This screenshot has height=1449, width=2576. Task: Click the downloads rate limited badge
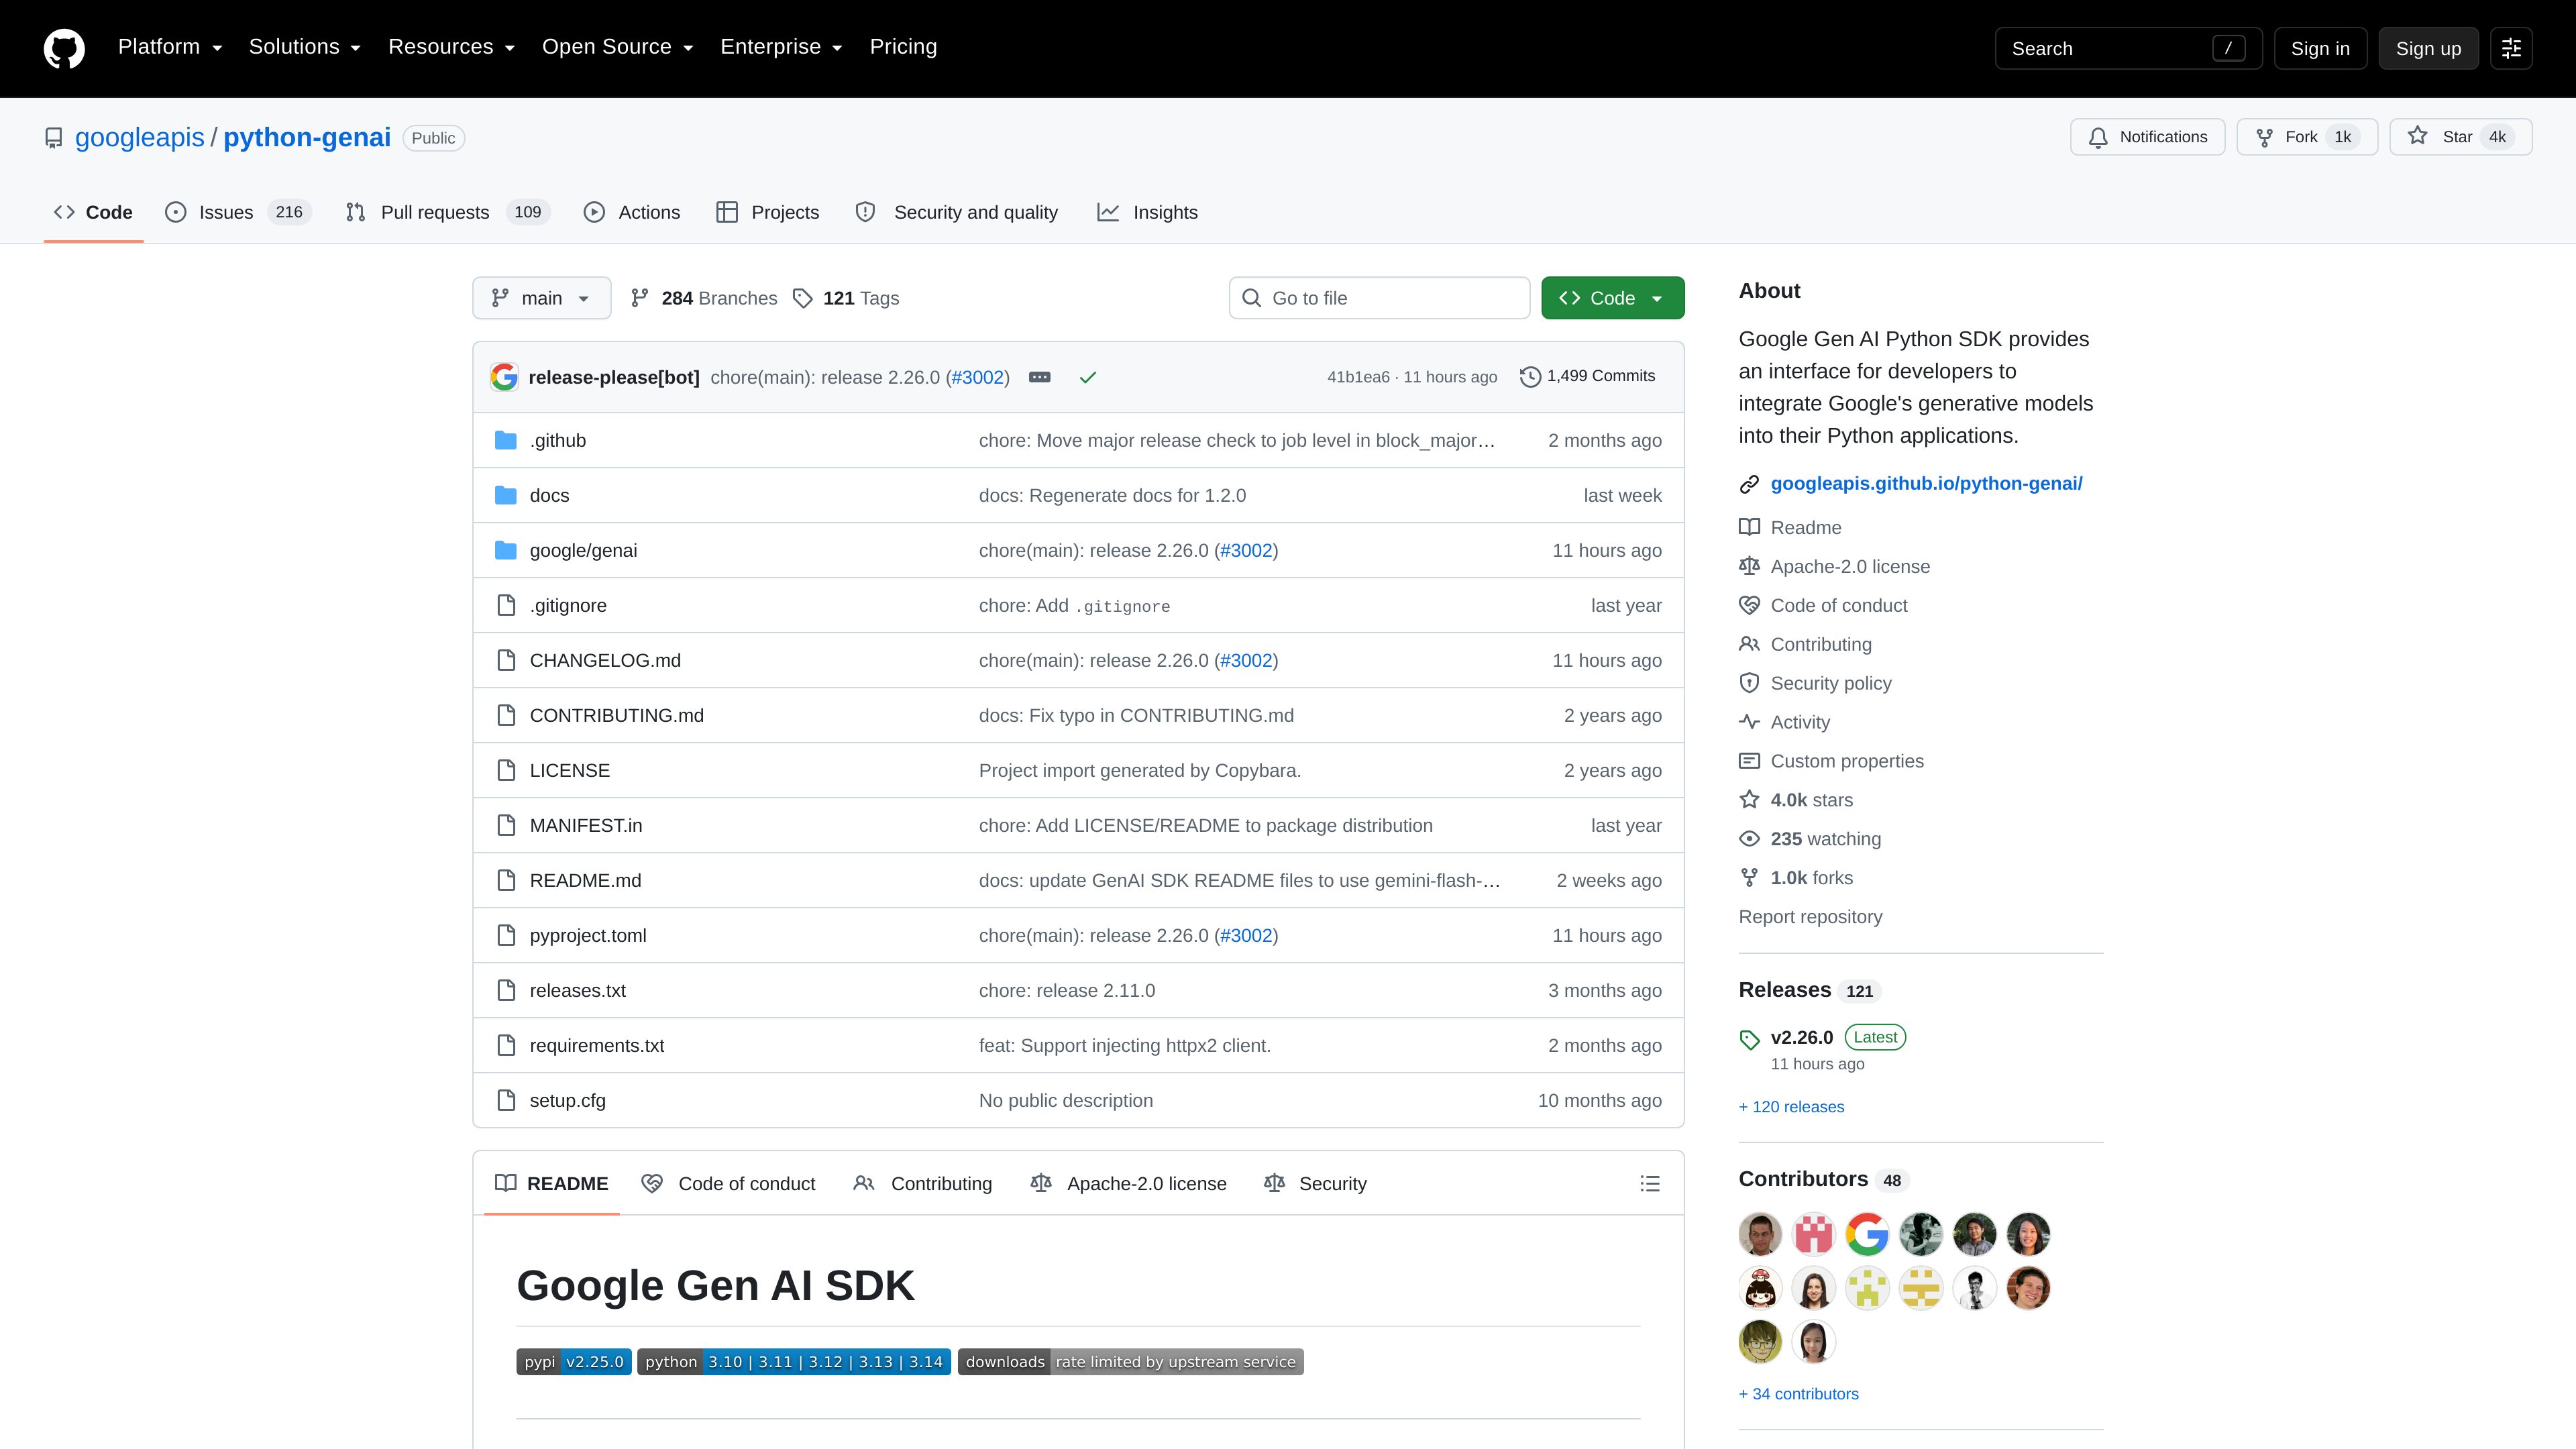[x=1131, y=1361]
